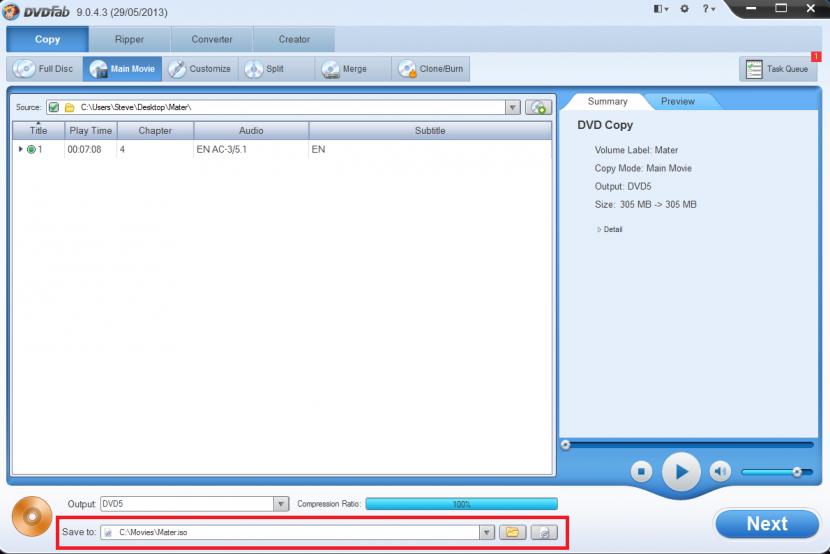Mute the preview audio speaker icon

pyautogui.click(x=720, y=471)
